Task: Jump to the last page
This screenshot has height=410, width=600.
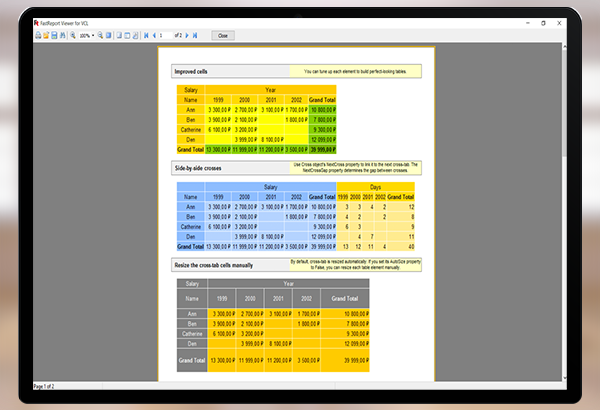Action: coord(195,35)
